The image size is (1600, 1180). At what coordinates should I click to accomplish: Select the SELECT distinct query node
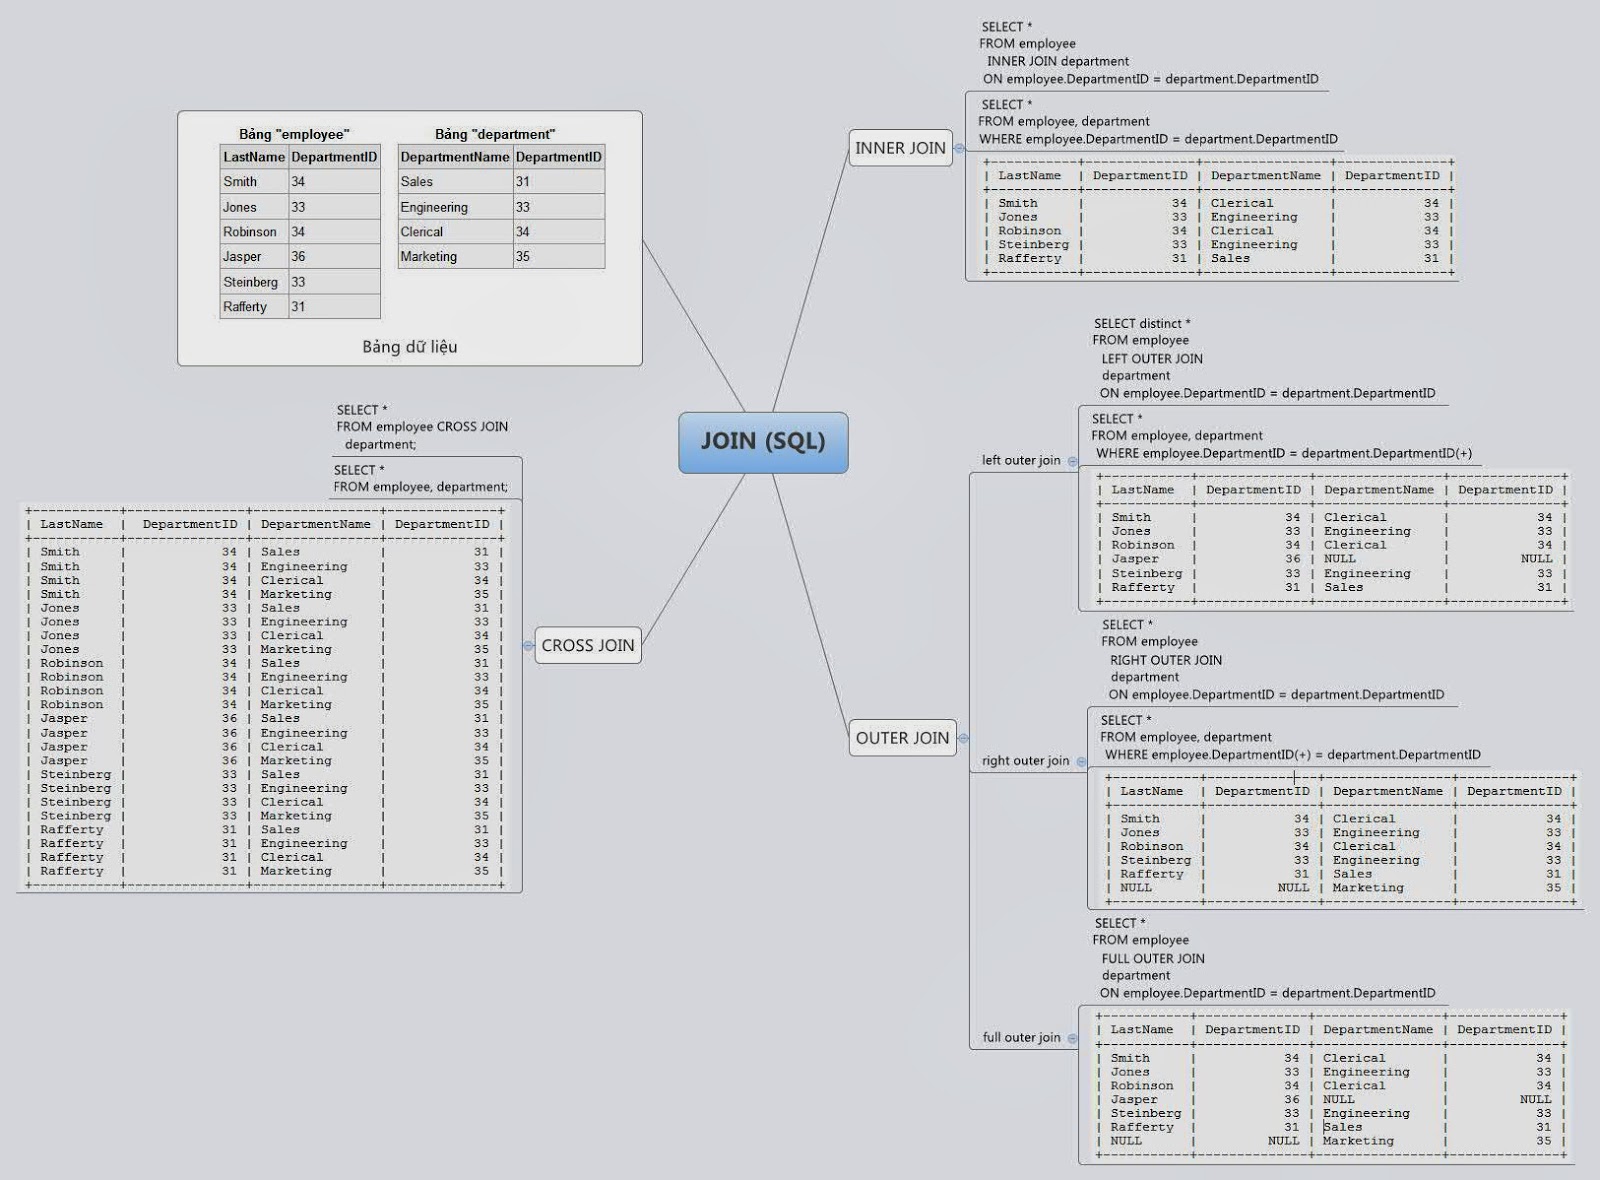(x=1260, y=360)
